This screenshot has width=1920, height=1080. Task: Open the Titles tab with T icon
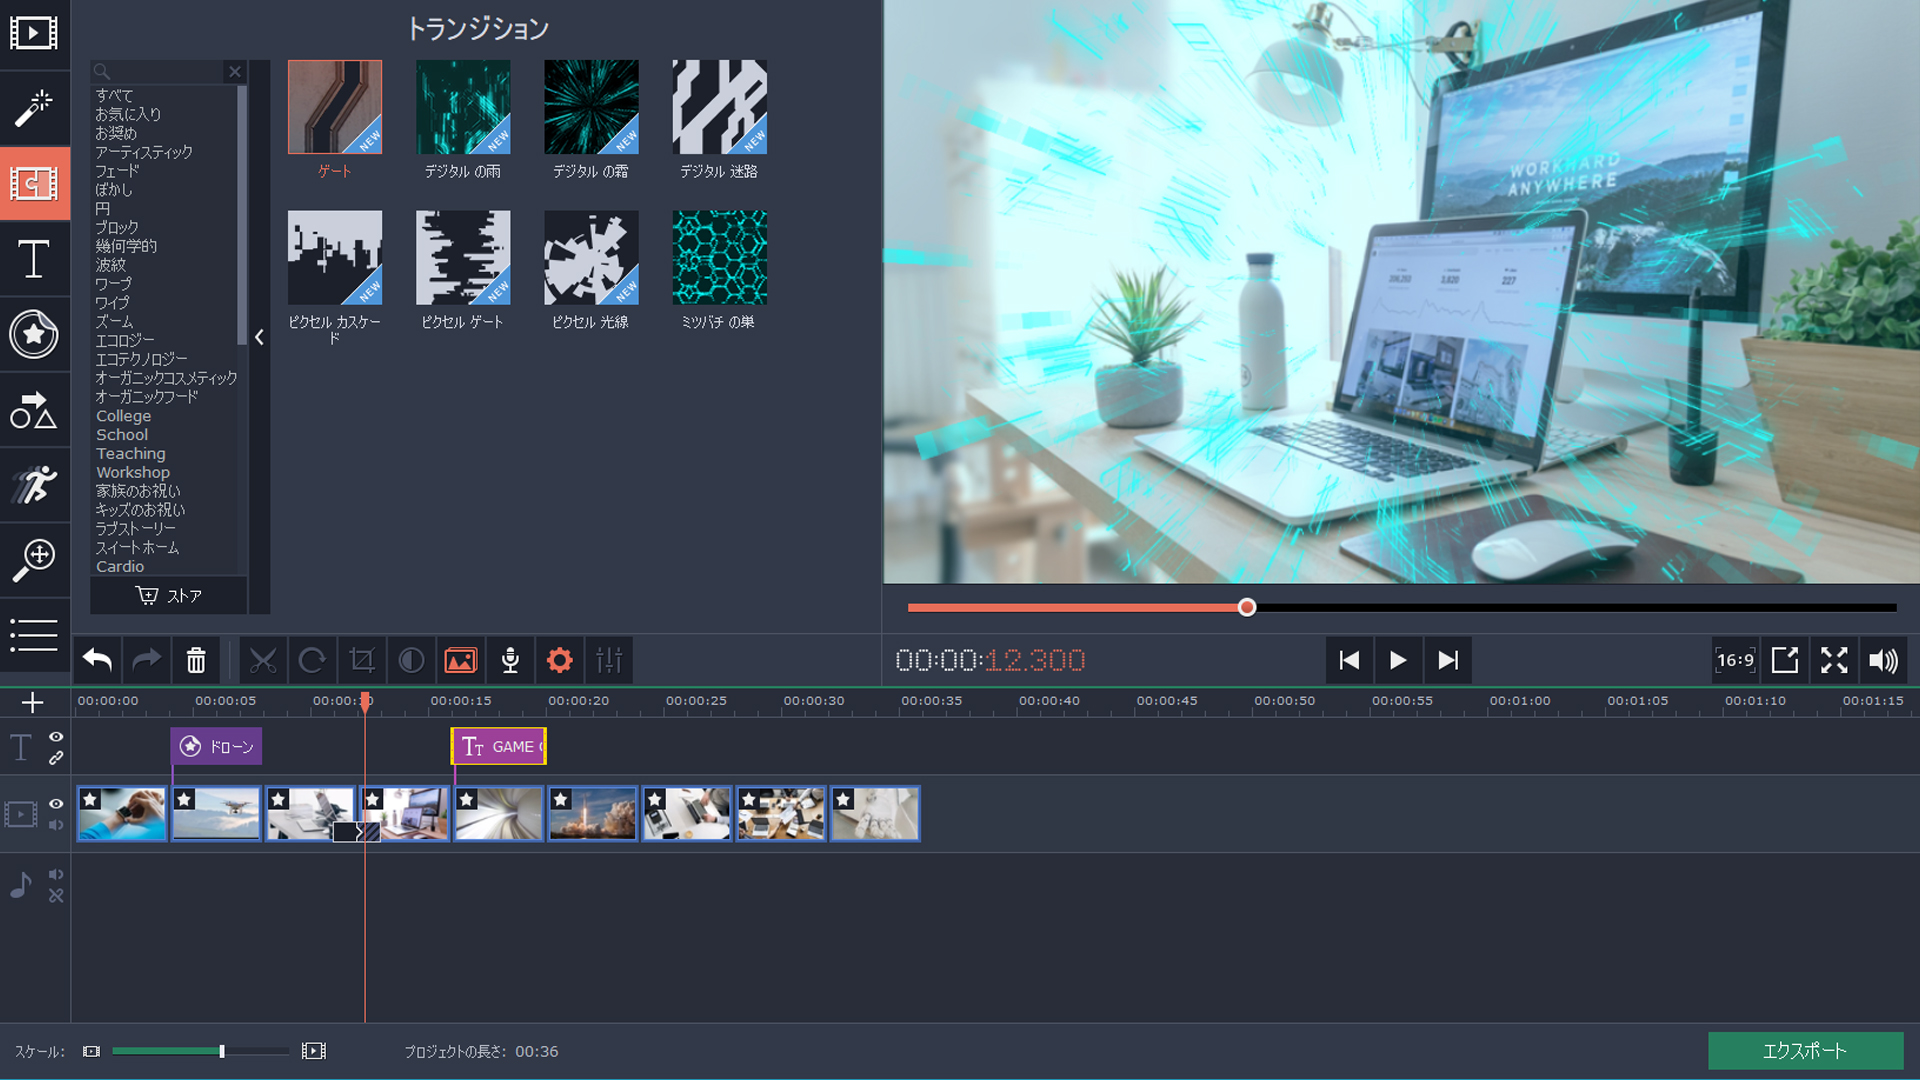(x=34, y=260)
